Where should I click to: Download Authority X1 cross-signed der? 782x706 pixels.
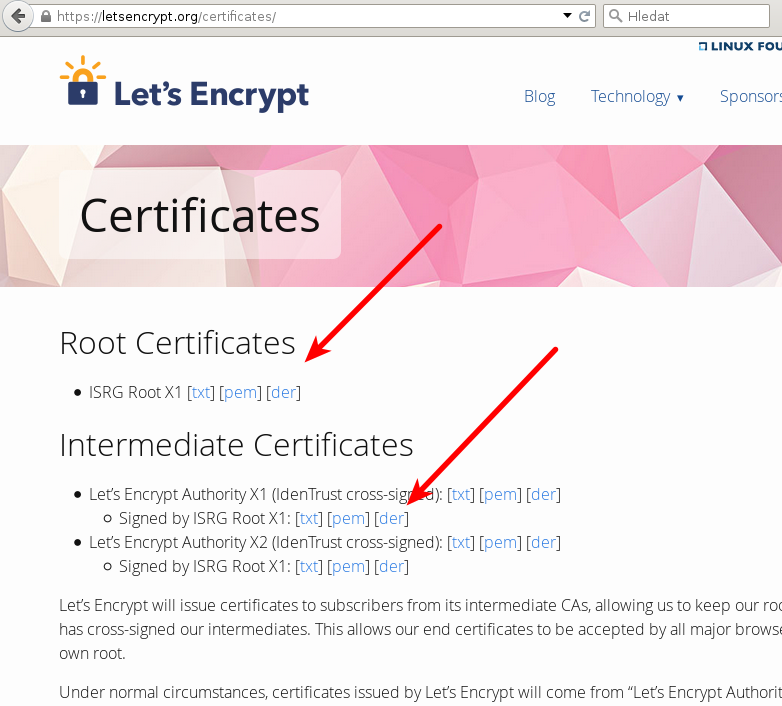coord(543,494)
